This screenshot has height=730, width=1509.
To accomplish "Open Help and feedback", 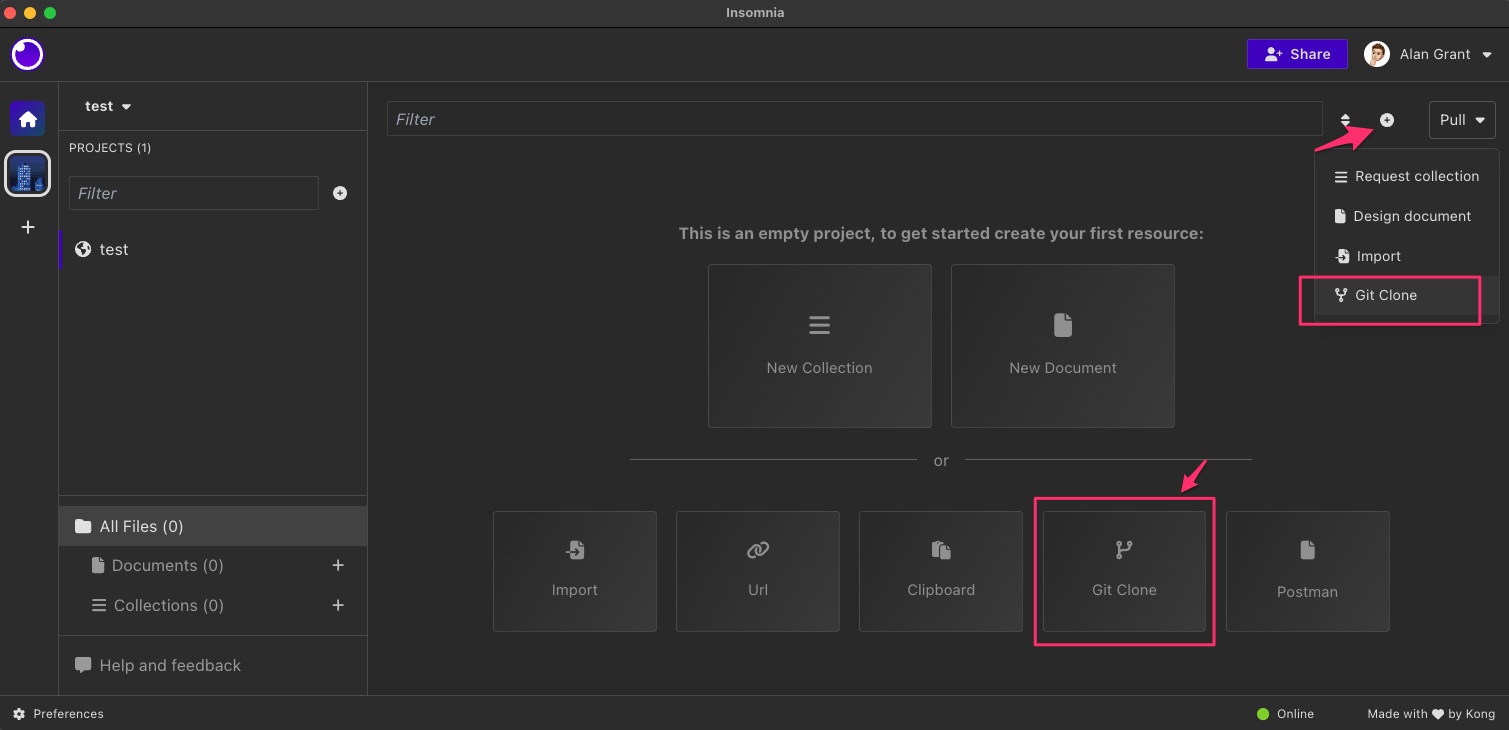I will tap(158, 665).
